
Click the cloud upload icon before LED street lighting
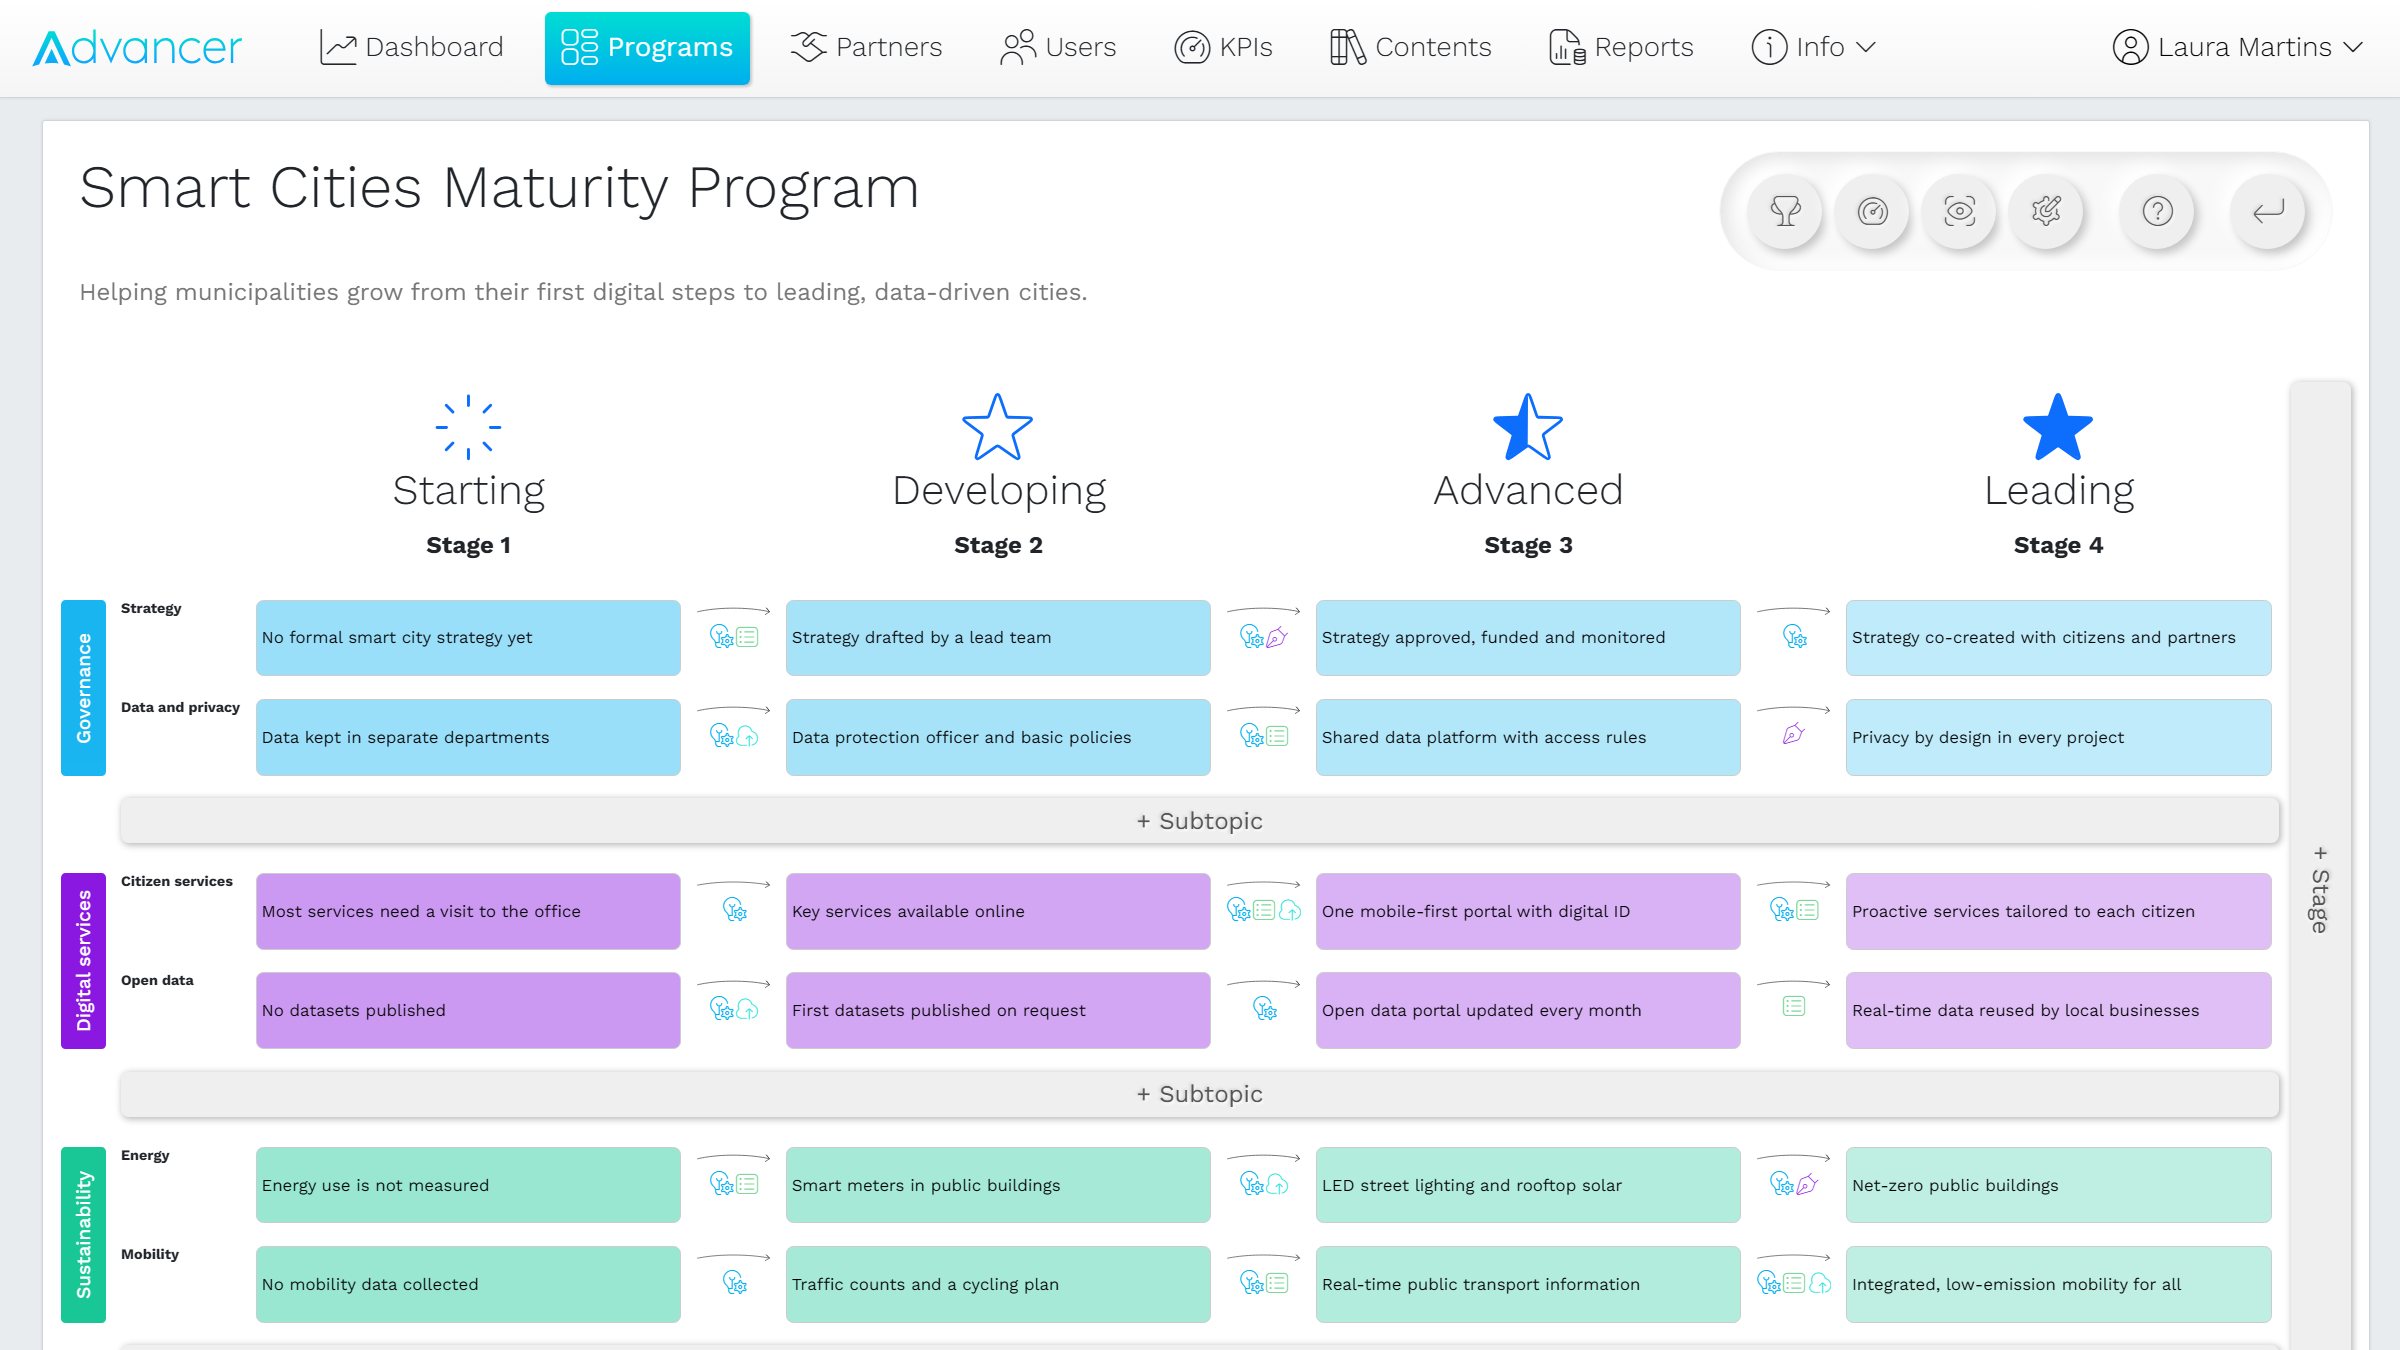1277,1185
